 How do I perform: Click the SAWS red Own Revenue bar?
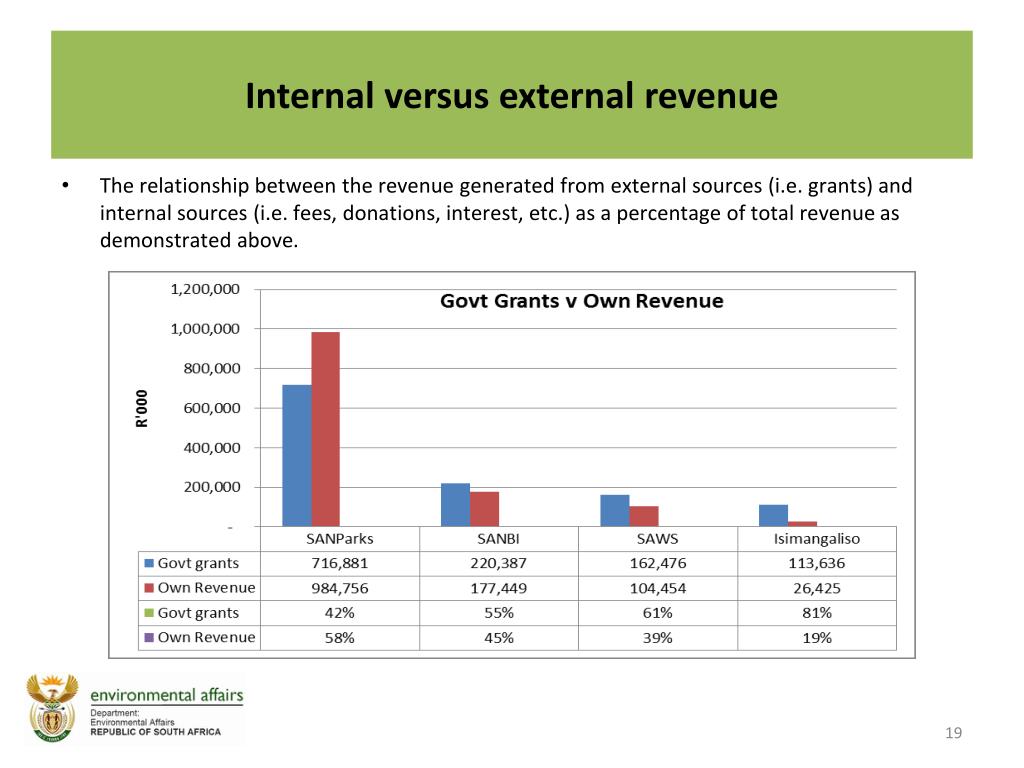[644, 516]
